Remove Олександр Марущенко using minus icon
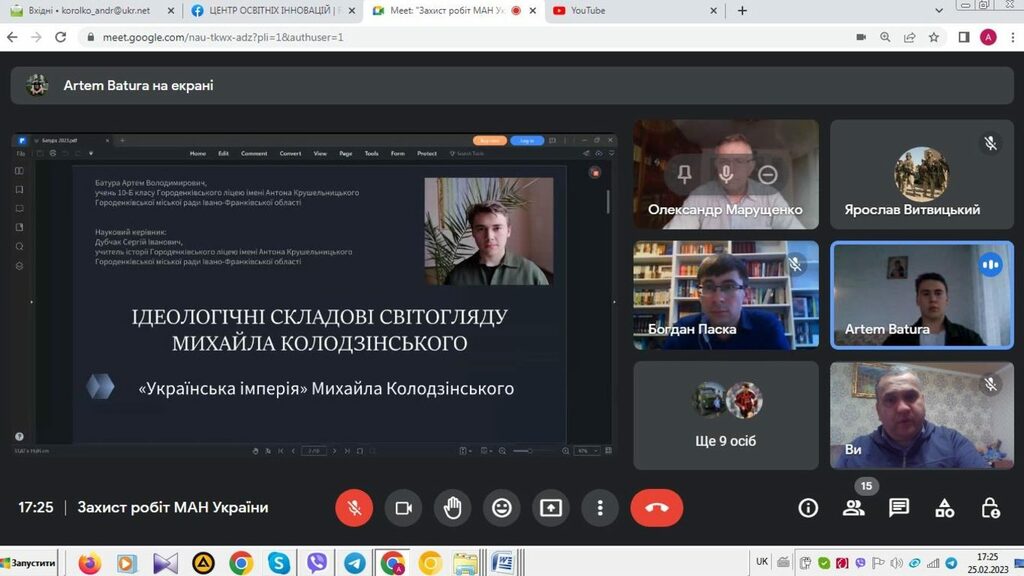The height and width of the screenshot is (576, 1024). 768,174
